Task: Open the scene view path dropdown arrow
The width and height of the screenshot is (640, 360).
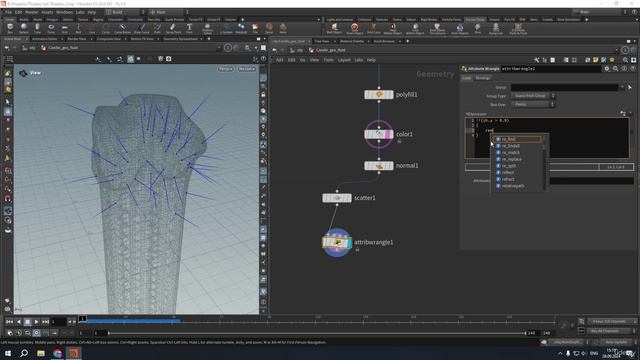Action: 219,48
